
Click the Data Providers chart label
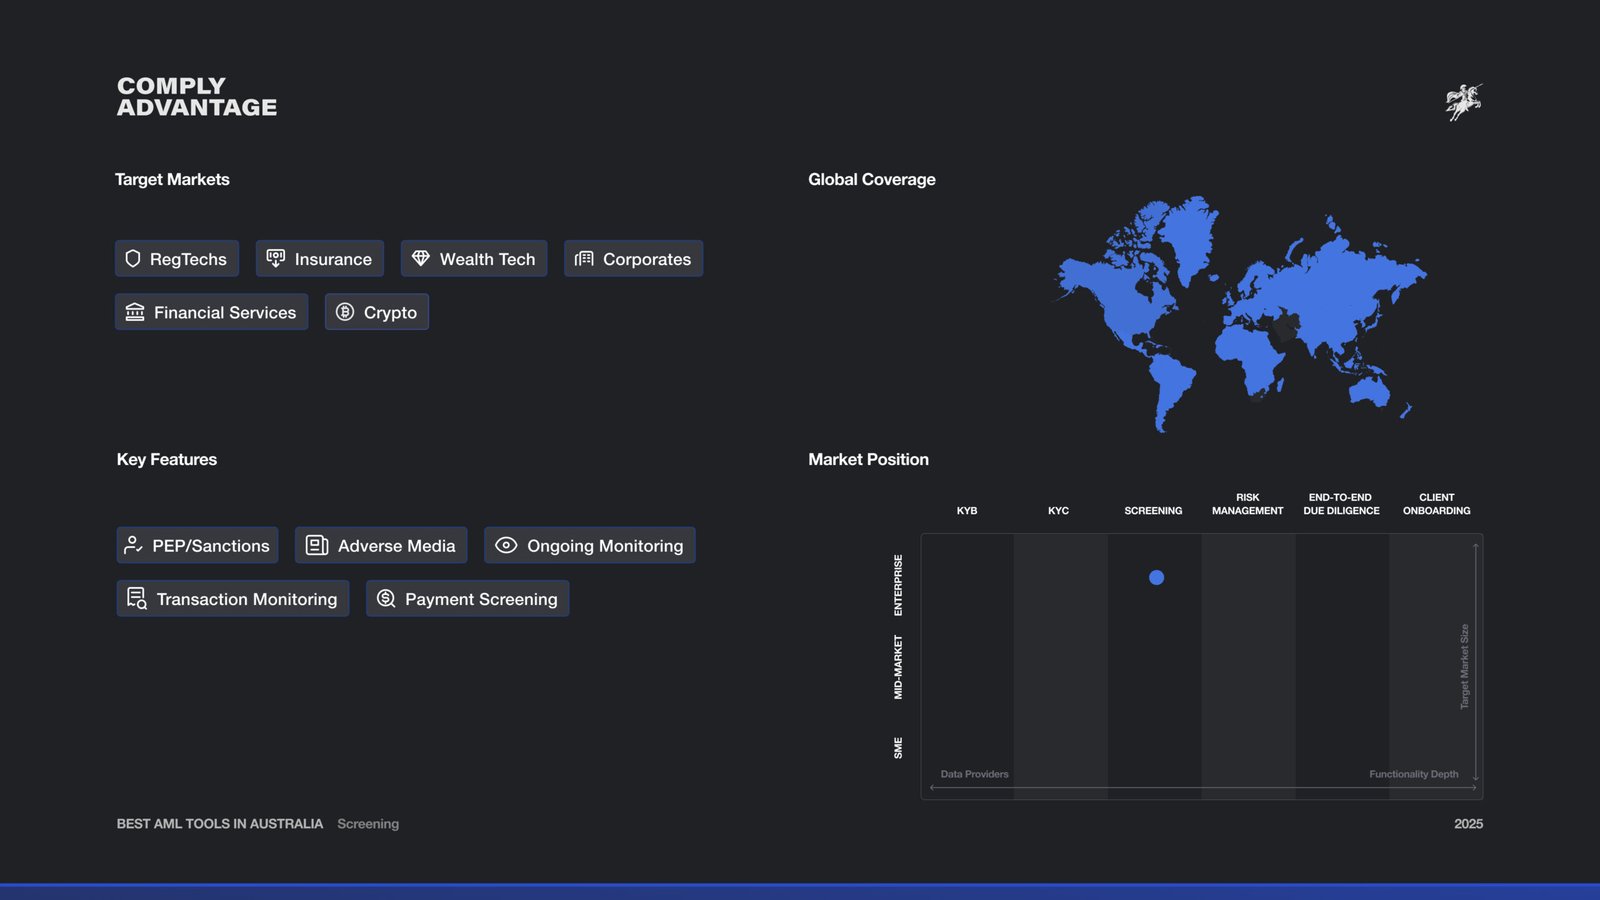click(974, 774)
